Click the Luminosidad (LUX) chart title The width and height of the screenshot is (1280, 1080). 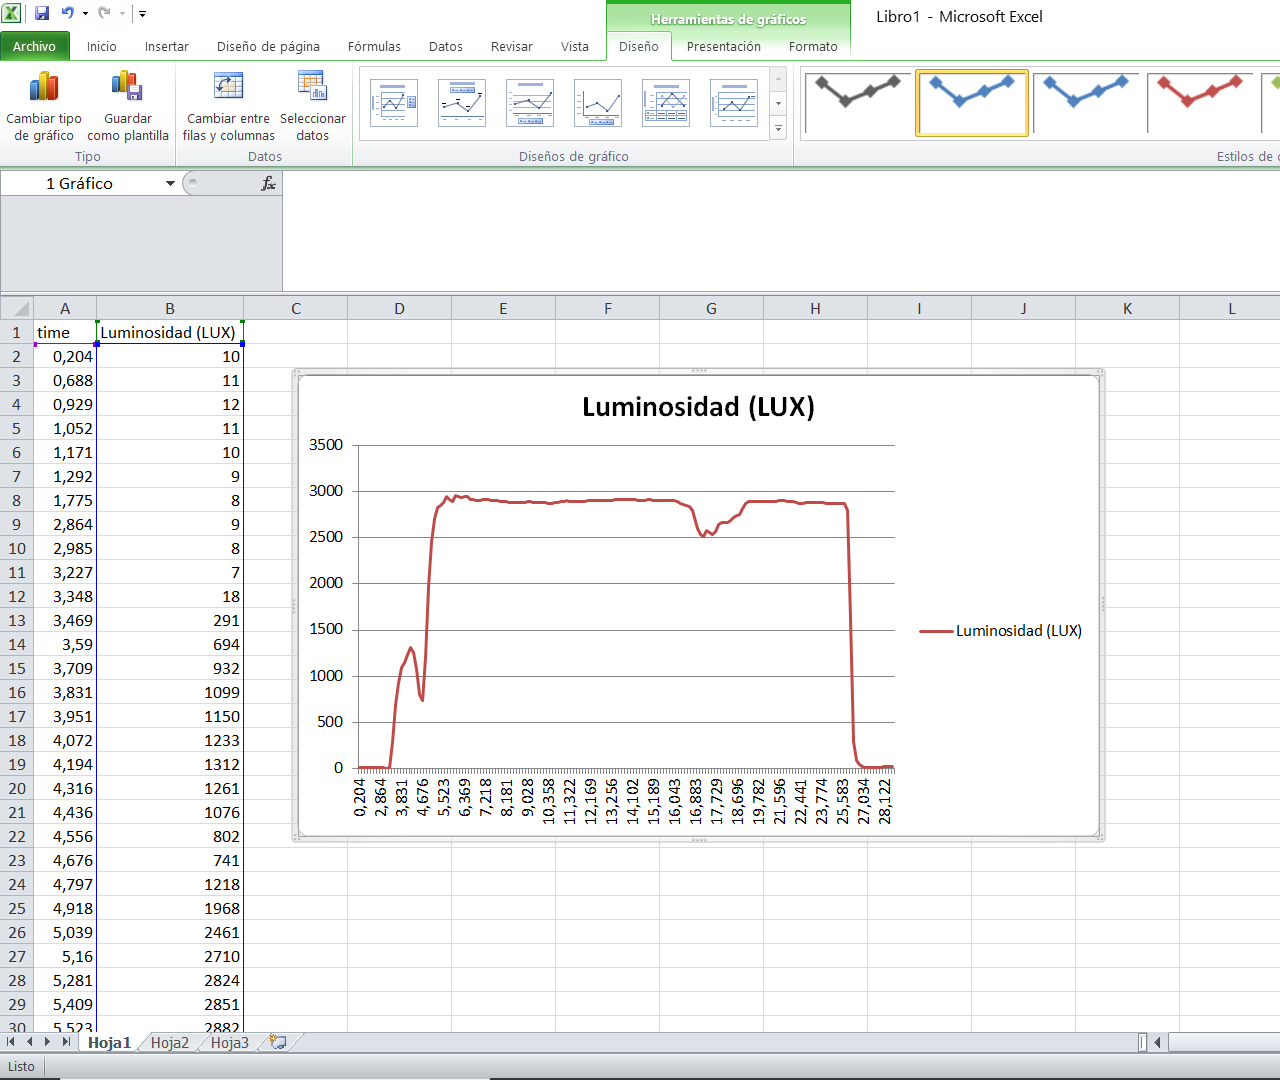tap(698, 407)
